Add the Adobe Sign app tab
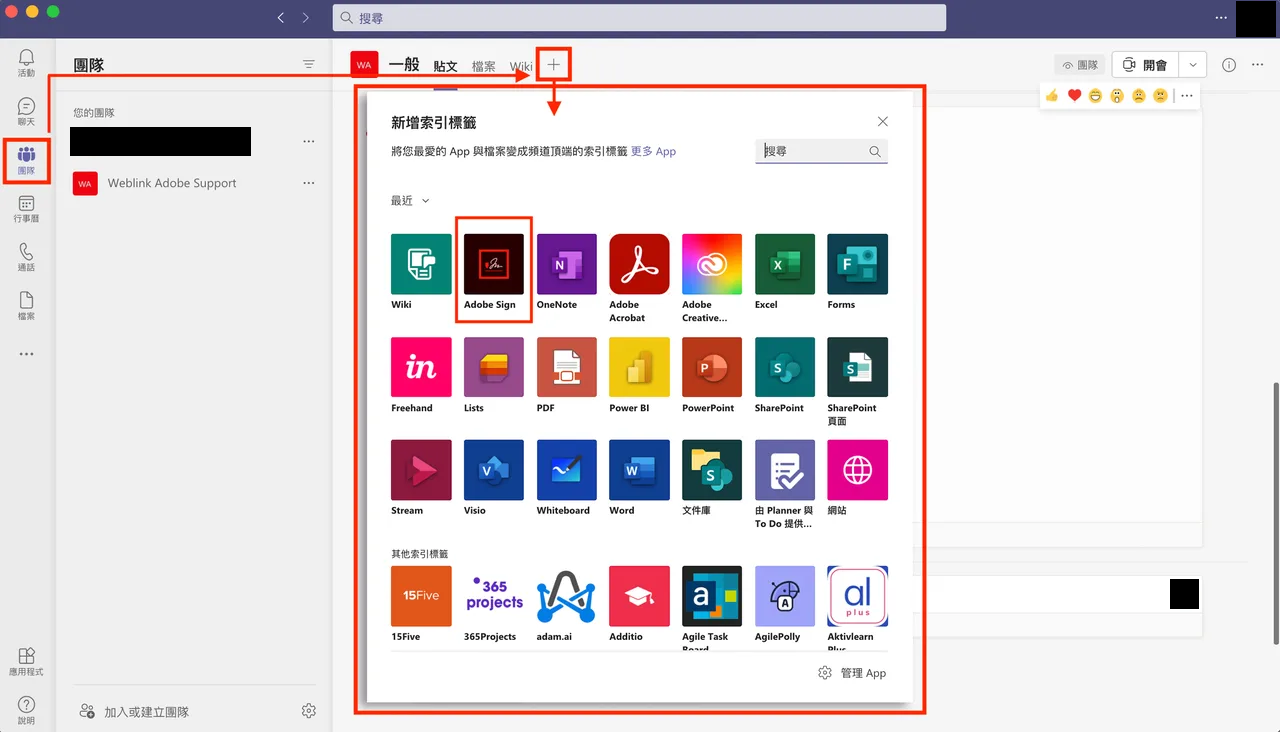Screen dimensions: 1280x732 [494, 264]
